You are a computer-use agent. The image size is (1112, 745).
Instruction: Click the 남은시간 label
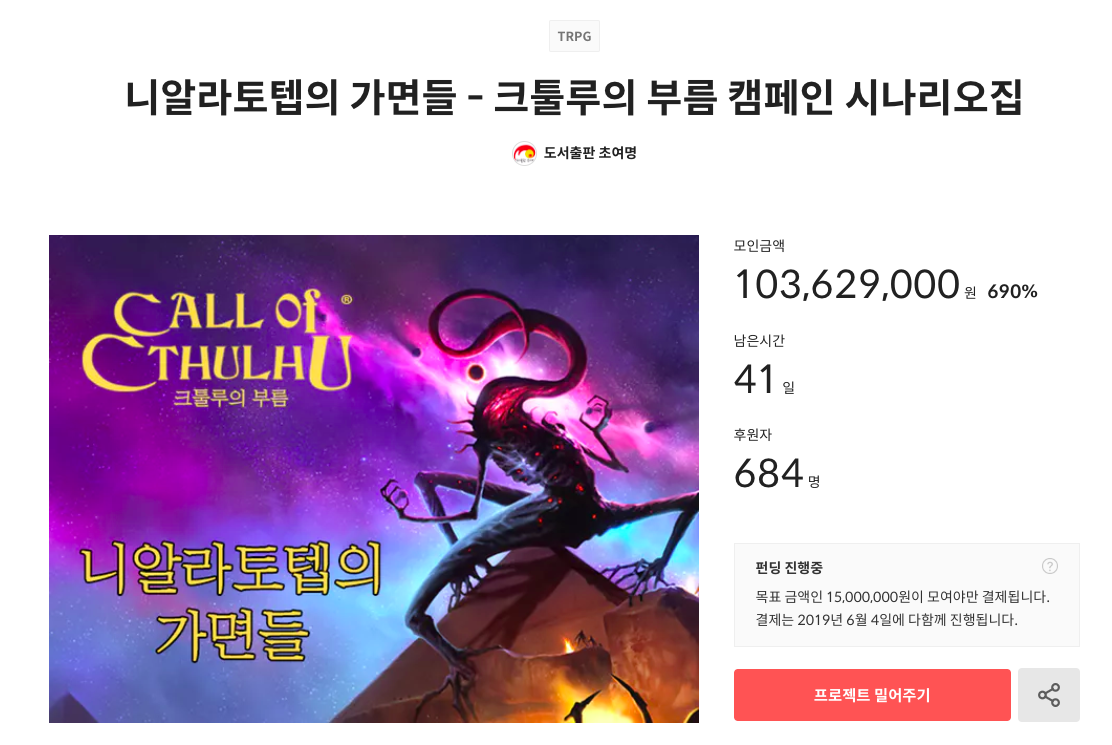(759, 340)
